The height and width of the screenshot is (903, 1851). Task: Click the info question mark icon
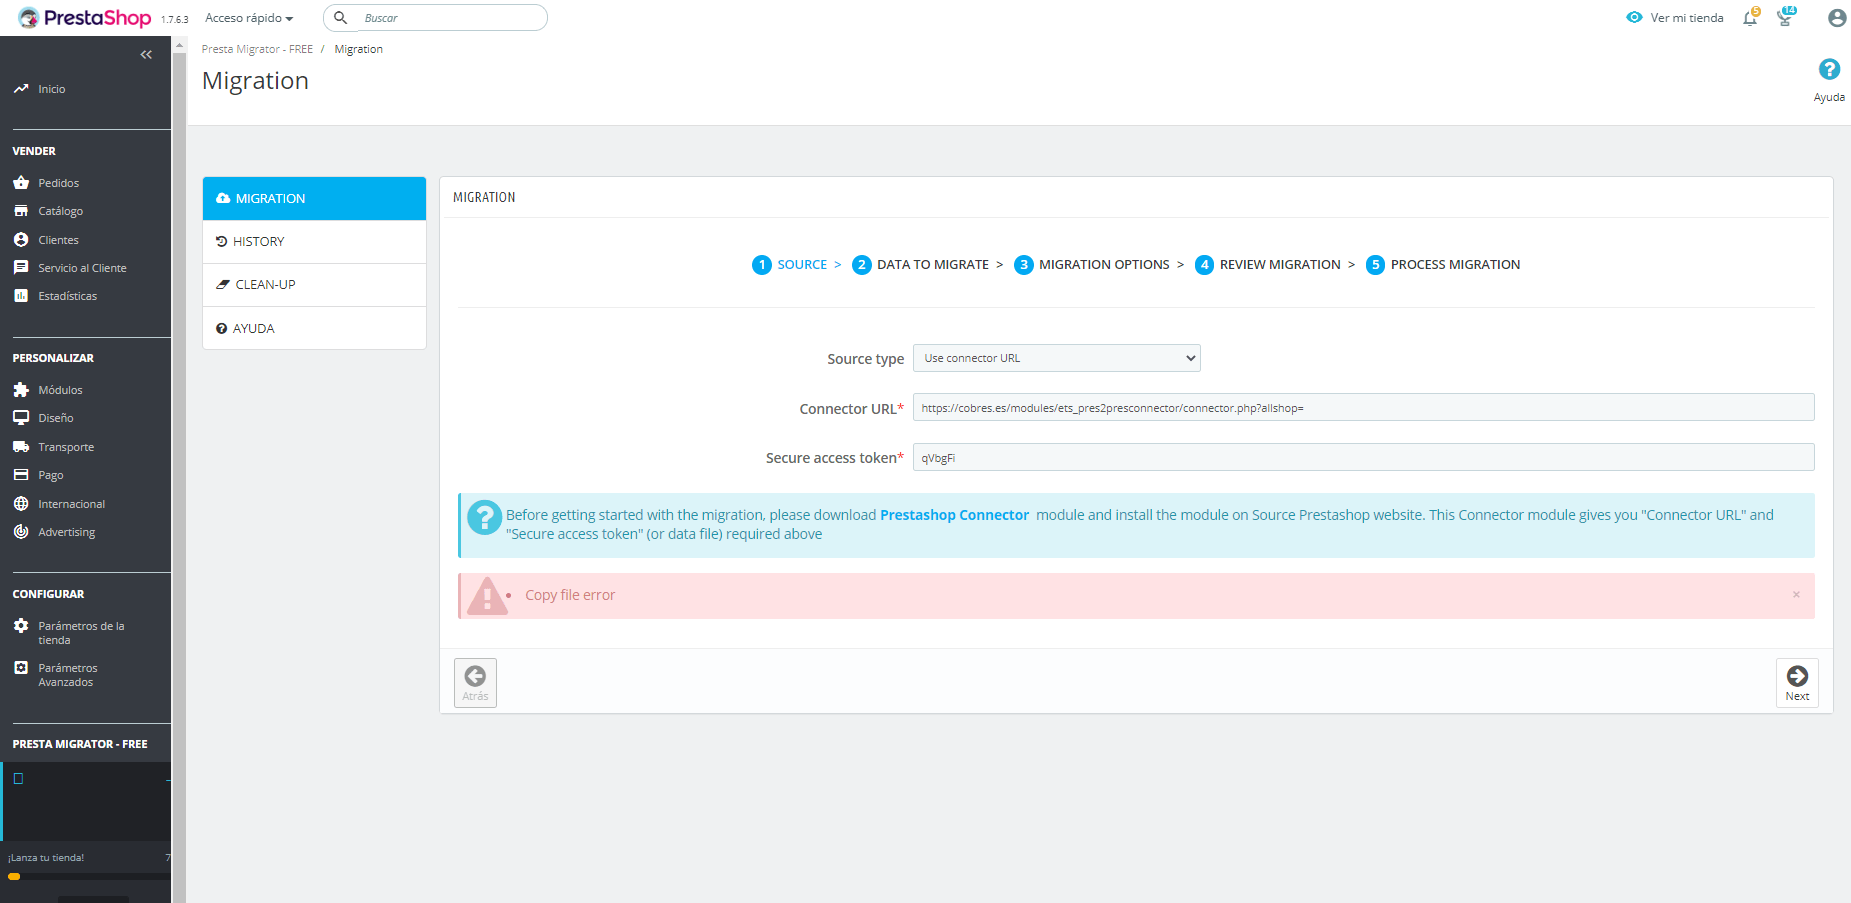[x=485, y=518]
